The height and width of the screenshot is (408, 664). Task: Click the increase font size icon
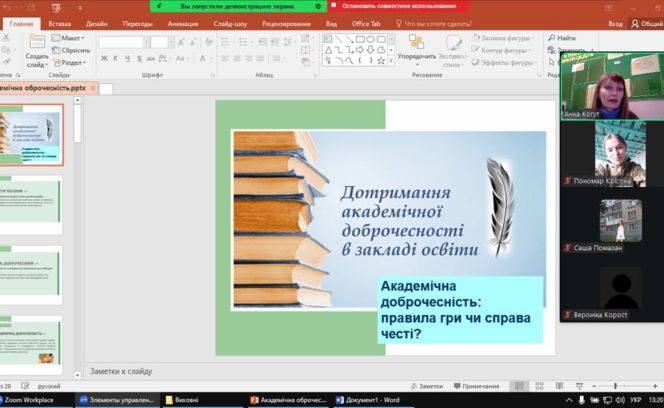coord(181,42)
